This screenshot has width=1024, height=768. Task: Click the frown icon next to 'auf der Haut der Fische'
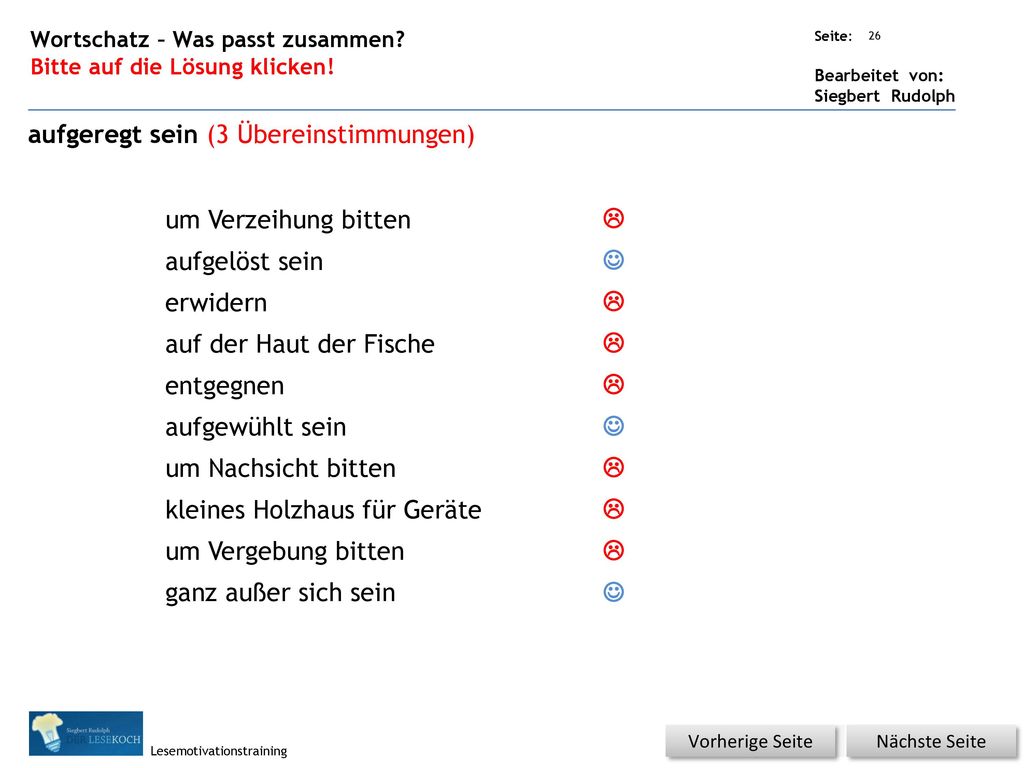click(x=613, y=342)
